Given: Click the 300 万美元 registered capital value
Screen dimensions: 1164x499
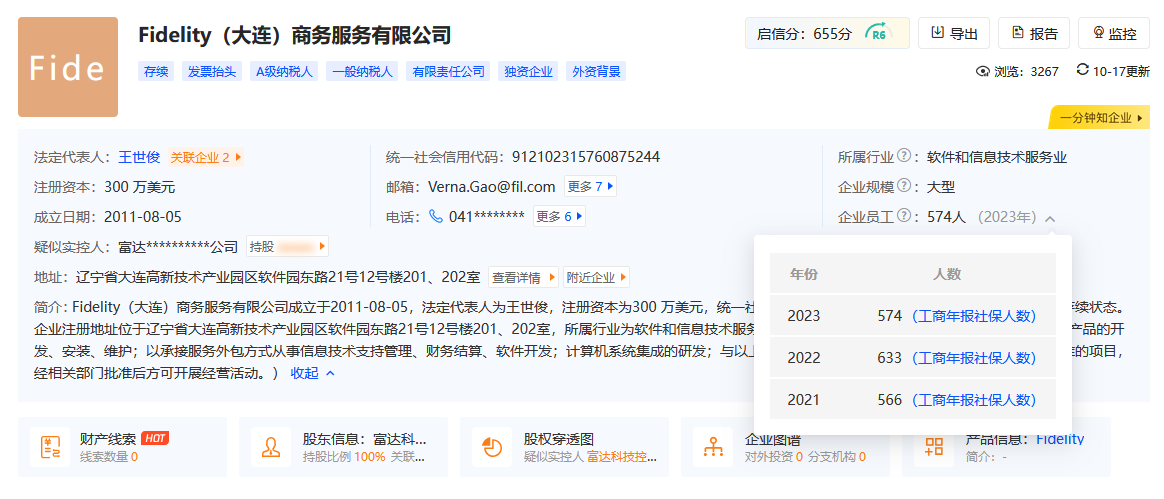Looking at the screenshot, I should tap(140, 187).
